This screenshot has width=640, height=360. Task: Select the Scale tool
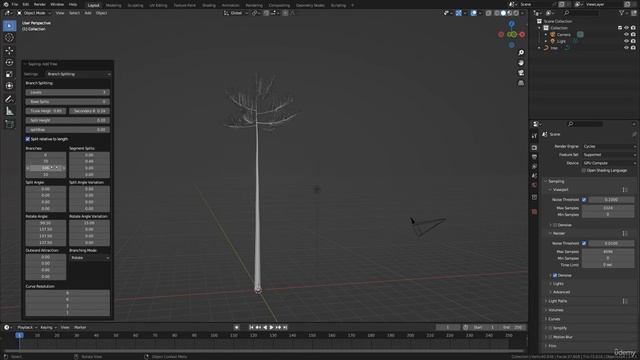[x=9, y=74]
